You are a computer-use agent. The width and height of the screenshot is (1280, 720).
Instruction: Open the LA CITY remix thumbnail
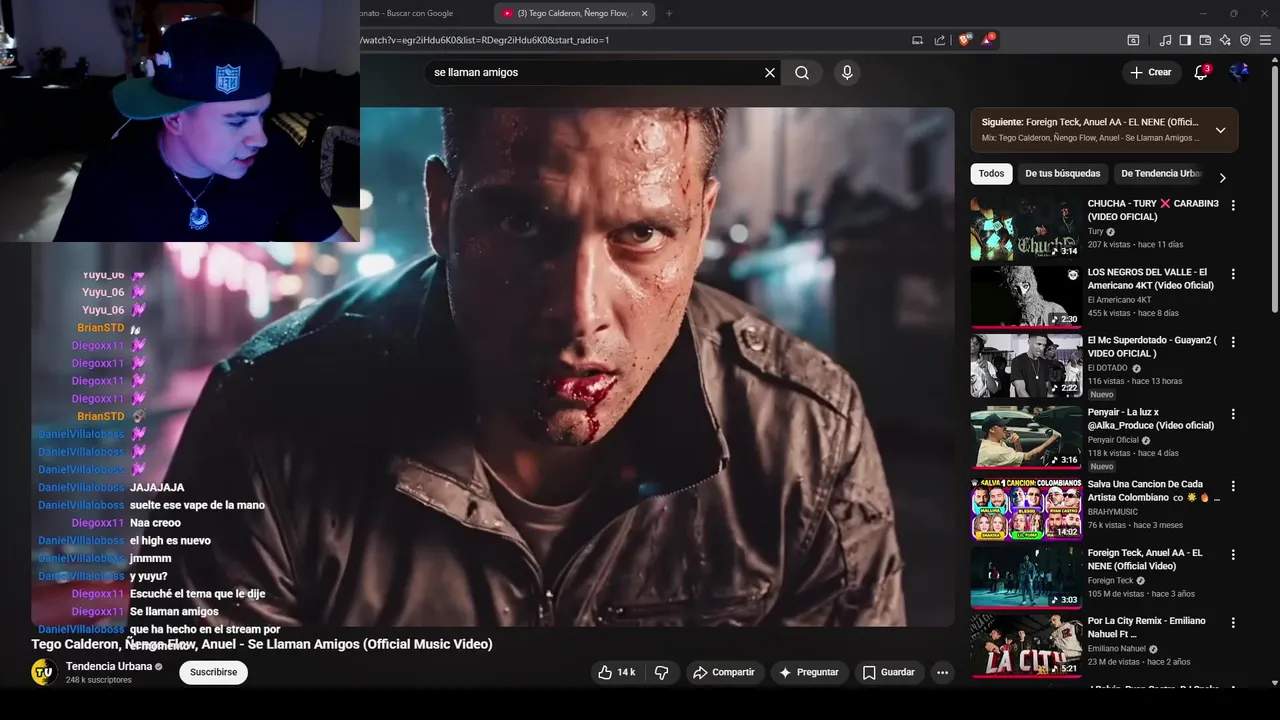(1026, 646)
